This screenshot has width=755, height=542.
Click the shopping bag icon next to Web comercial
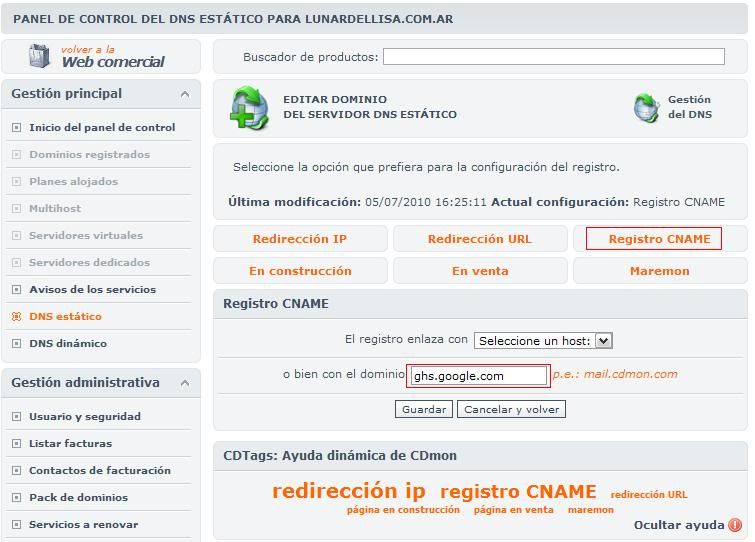[39, 56]
